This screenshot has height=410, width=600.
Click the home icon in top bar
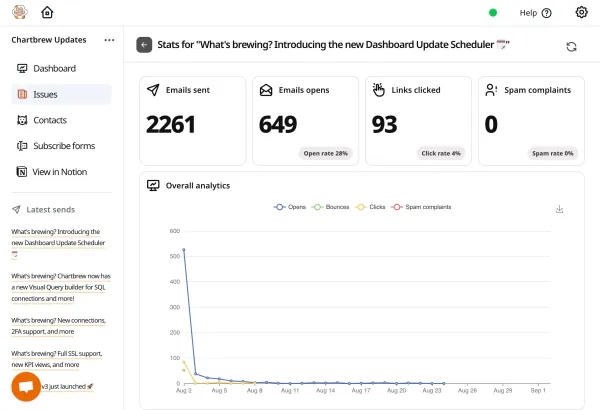[x=47, y=13]
